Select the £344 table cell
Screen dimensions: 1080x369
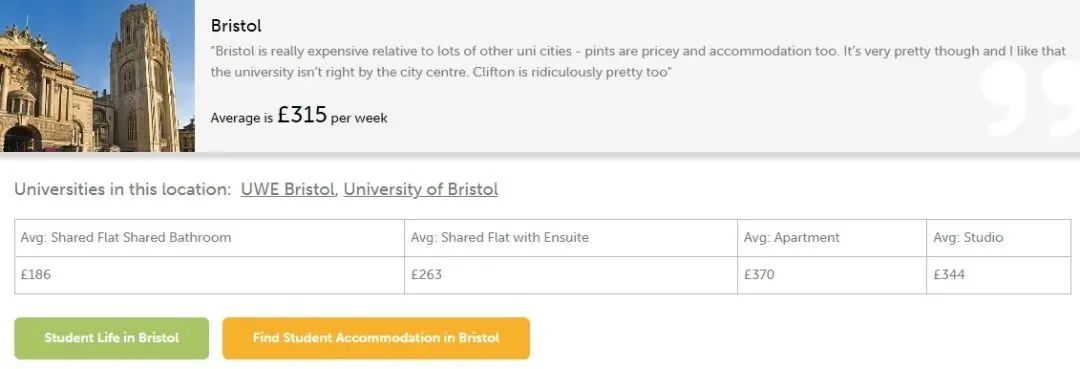(999, 275)
